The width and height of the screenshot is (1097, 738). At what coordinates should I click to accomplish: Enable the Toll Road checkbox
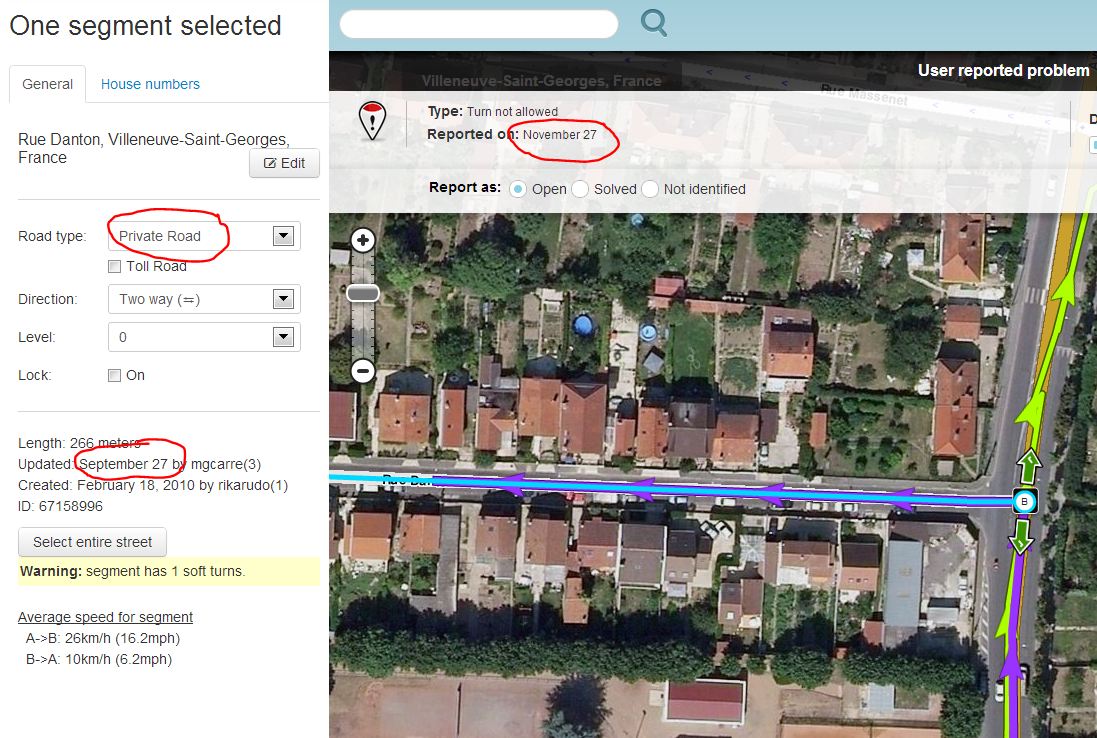(x=115, y=266)
